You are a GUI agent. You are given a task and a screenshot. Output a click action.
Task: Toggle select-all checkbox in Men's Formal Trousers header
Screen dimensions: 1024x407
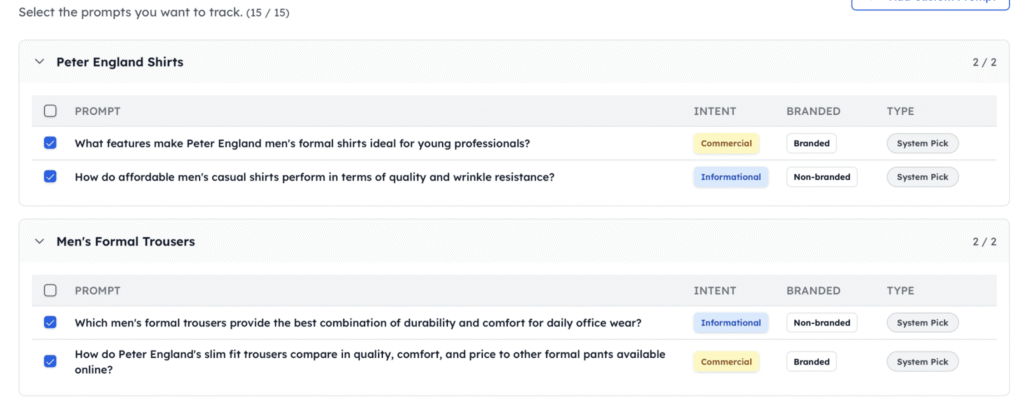tap(50, 291)
